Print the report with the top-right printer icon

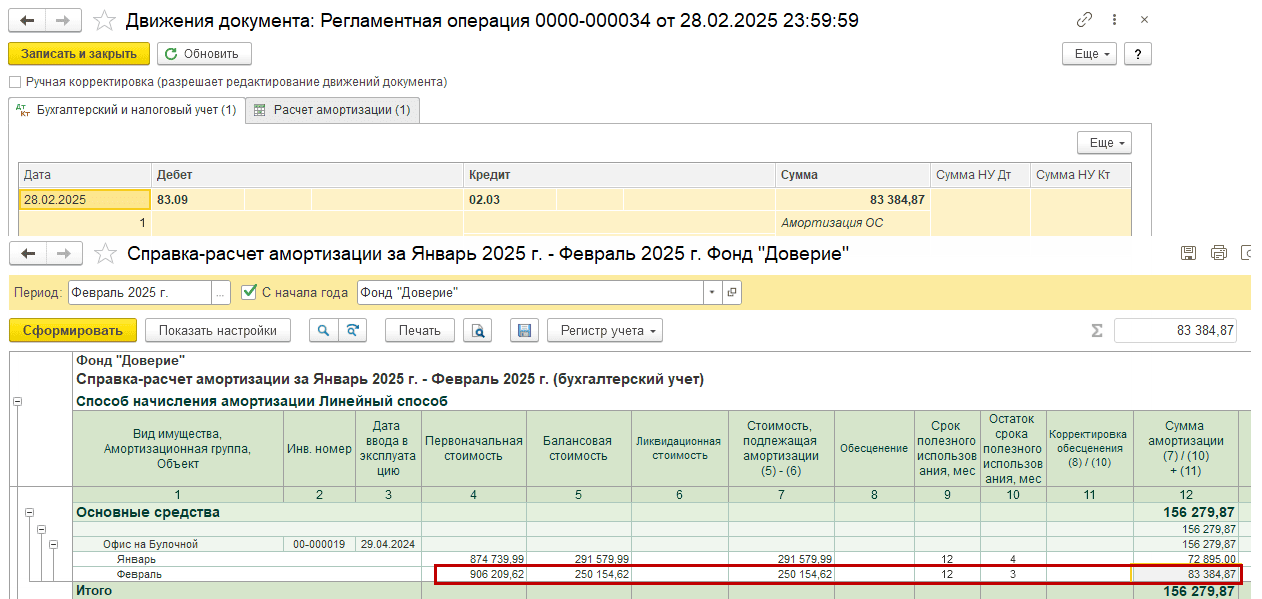click(x=1218, y=253)
